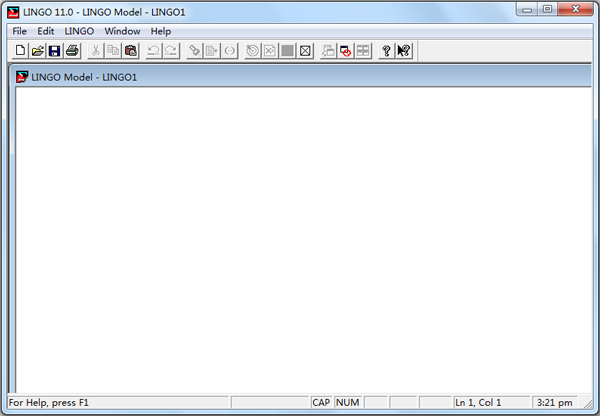Click the Redo arrow icon
This screenshot has width=600, height=416.
(x=171, y=51)
